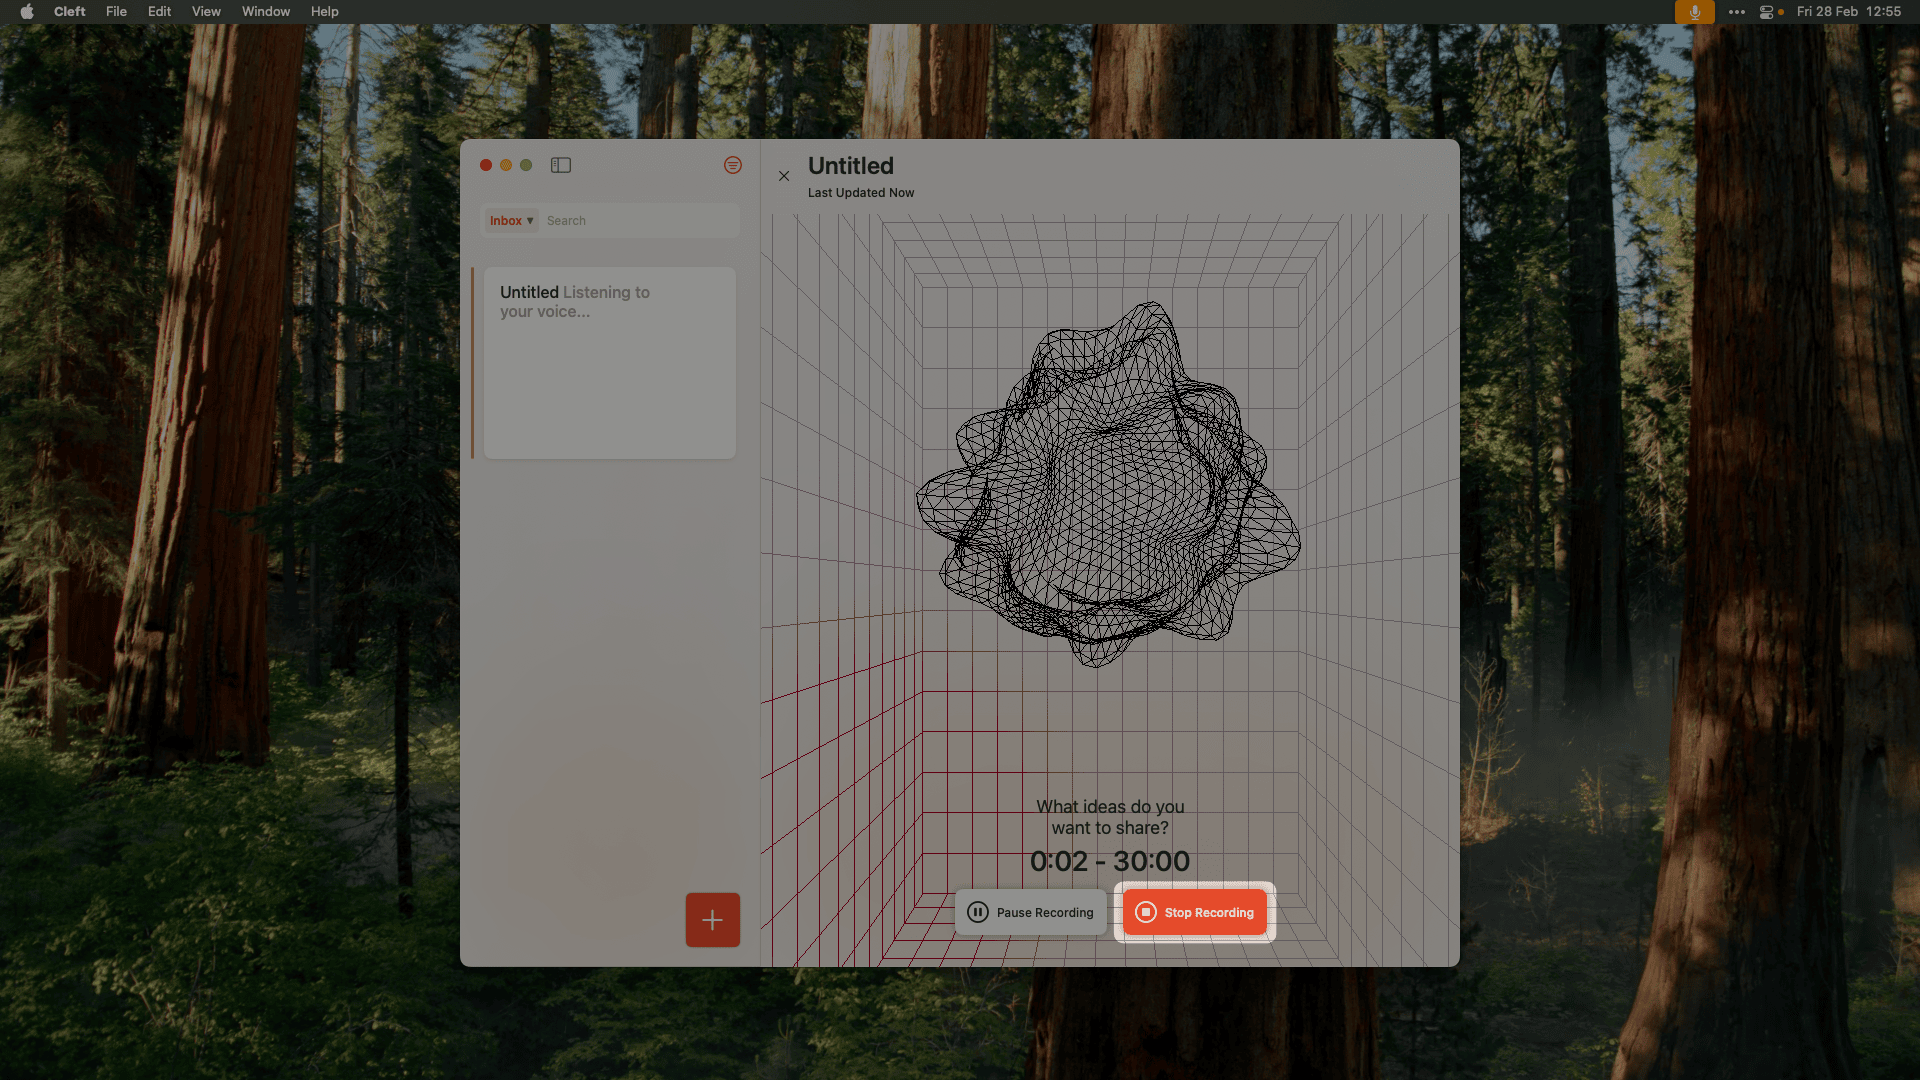Pause the current voice recording
Screen dimensions: 1920x1080
tap(1030, 912)
